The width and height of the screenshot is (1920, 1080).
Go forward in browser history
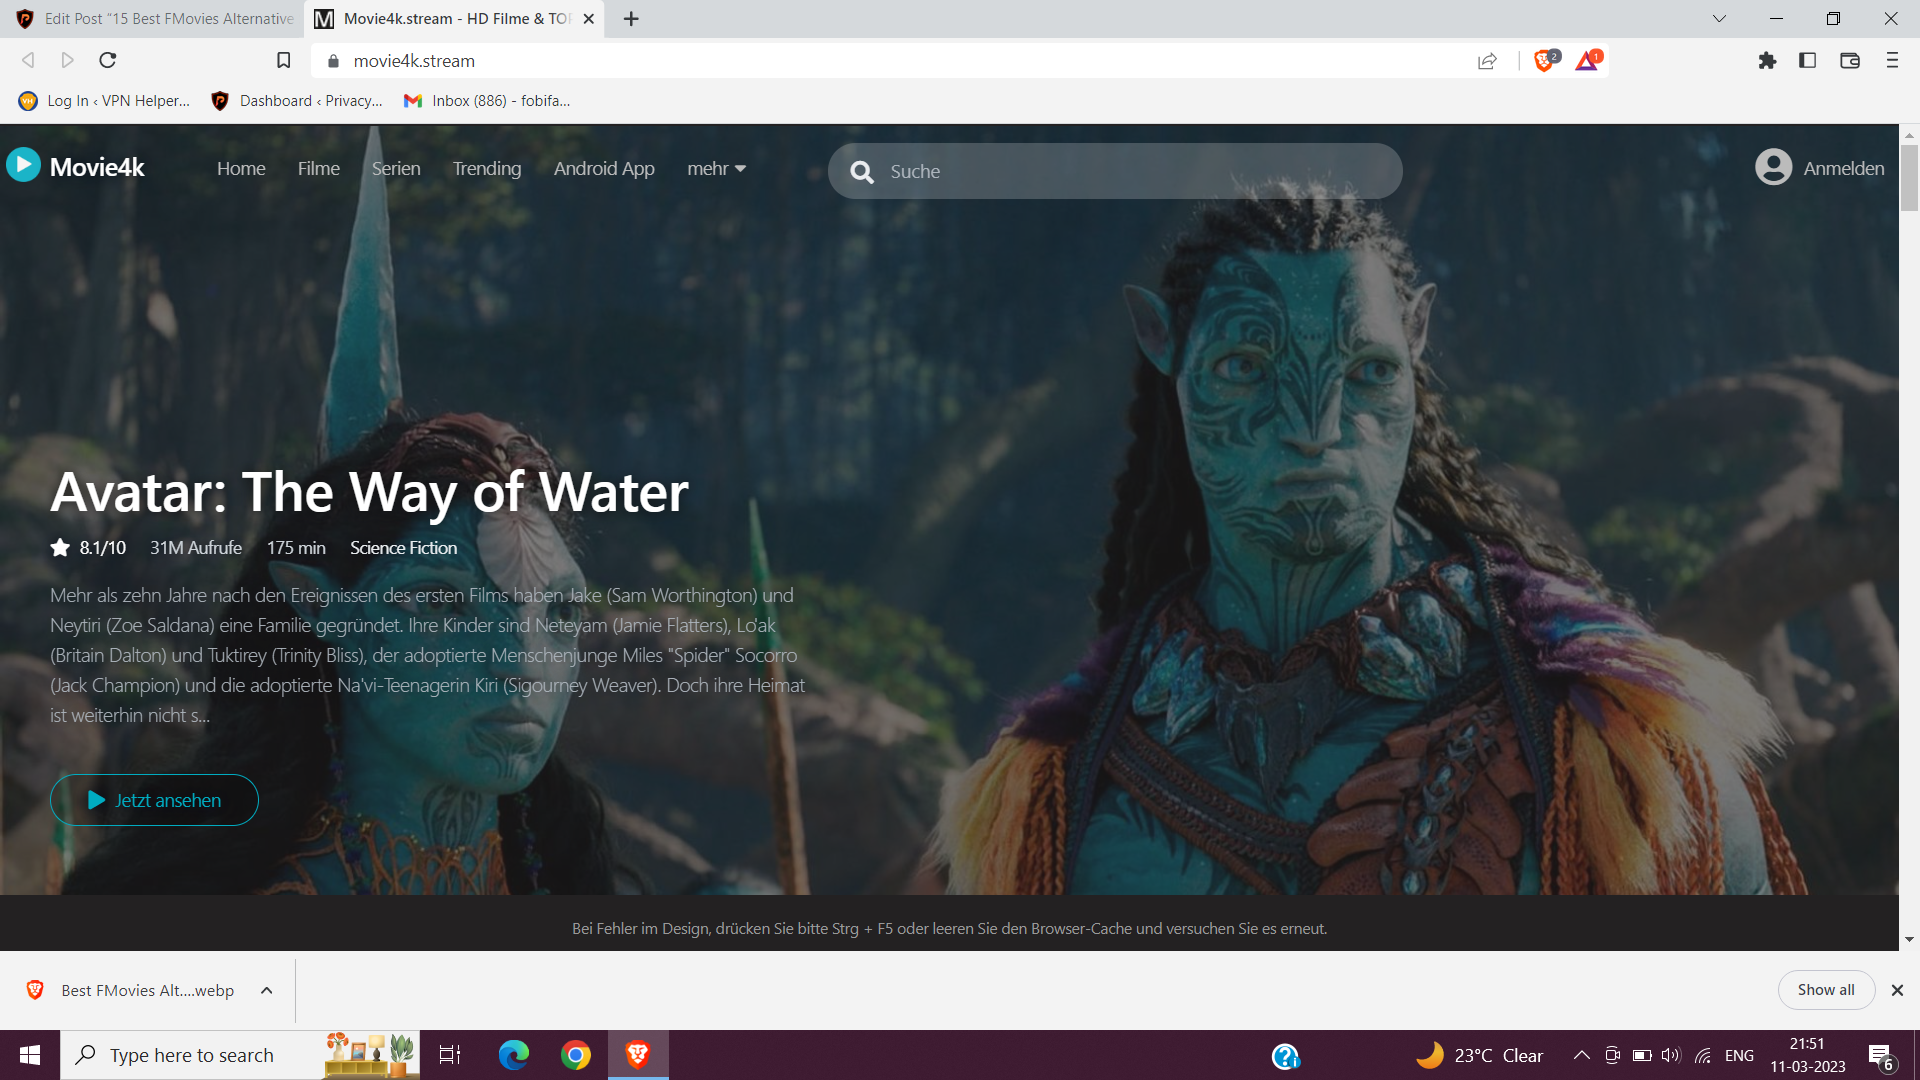coord(67,60)
